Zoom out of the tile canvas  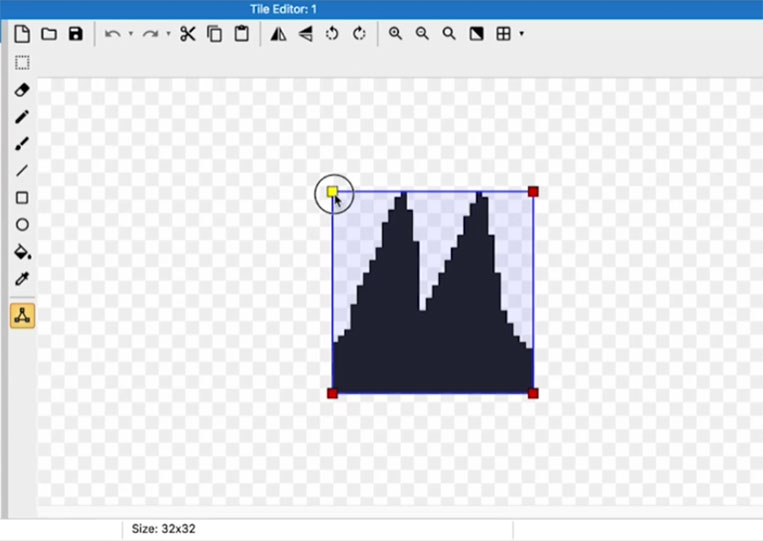click(422, 34)
